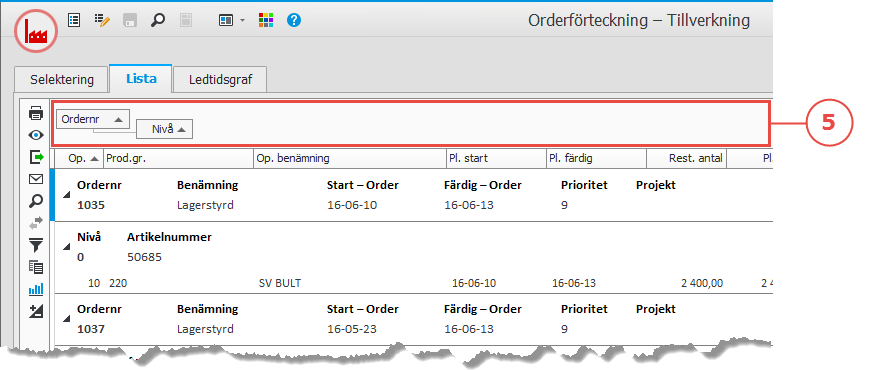870x370 pixels.
Task: Click the funnel filter icon
Action: tap(36, 245)
